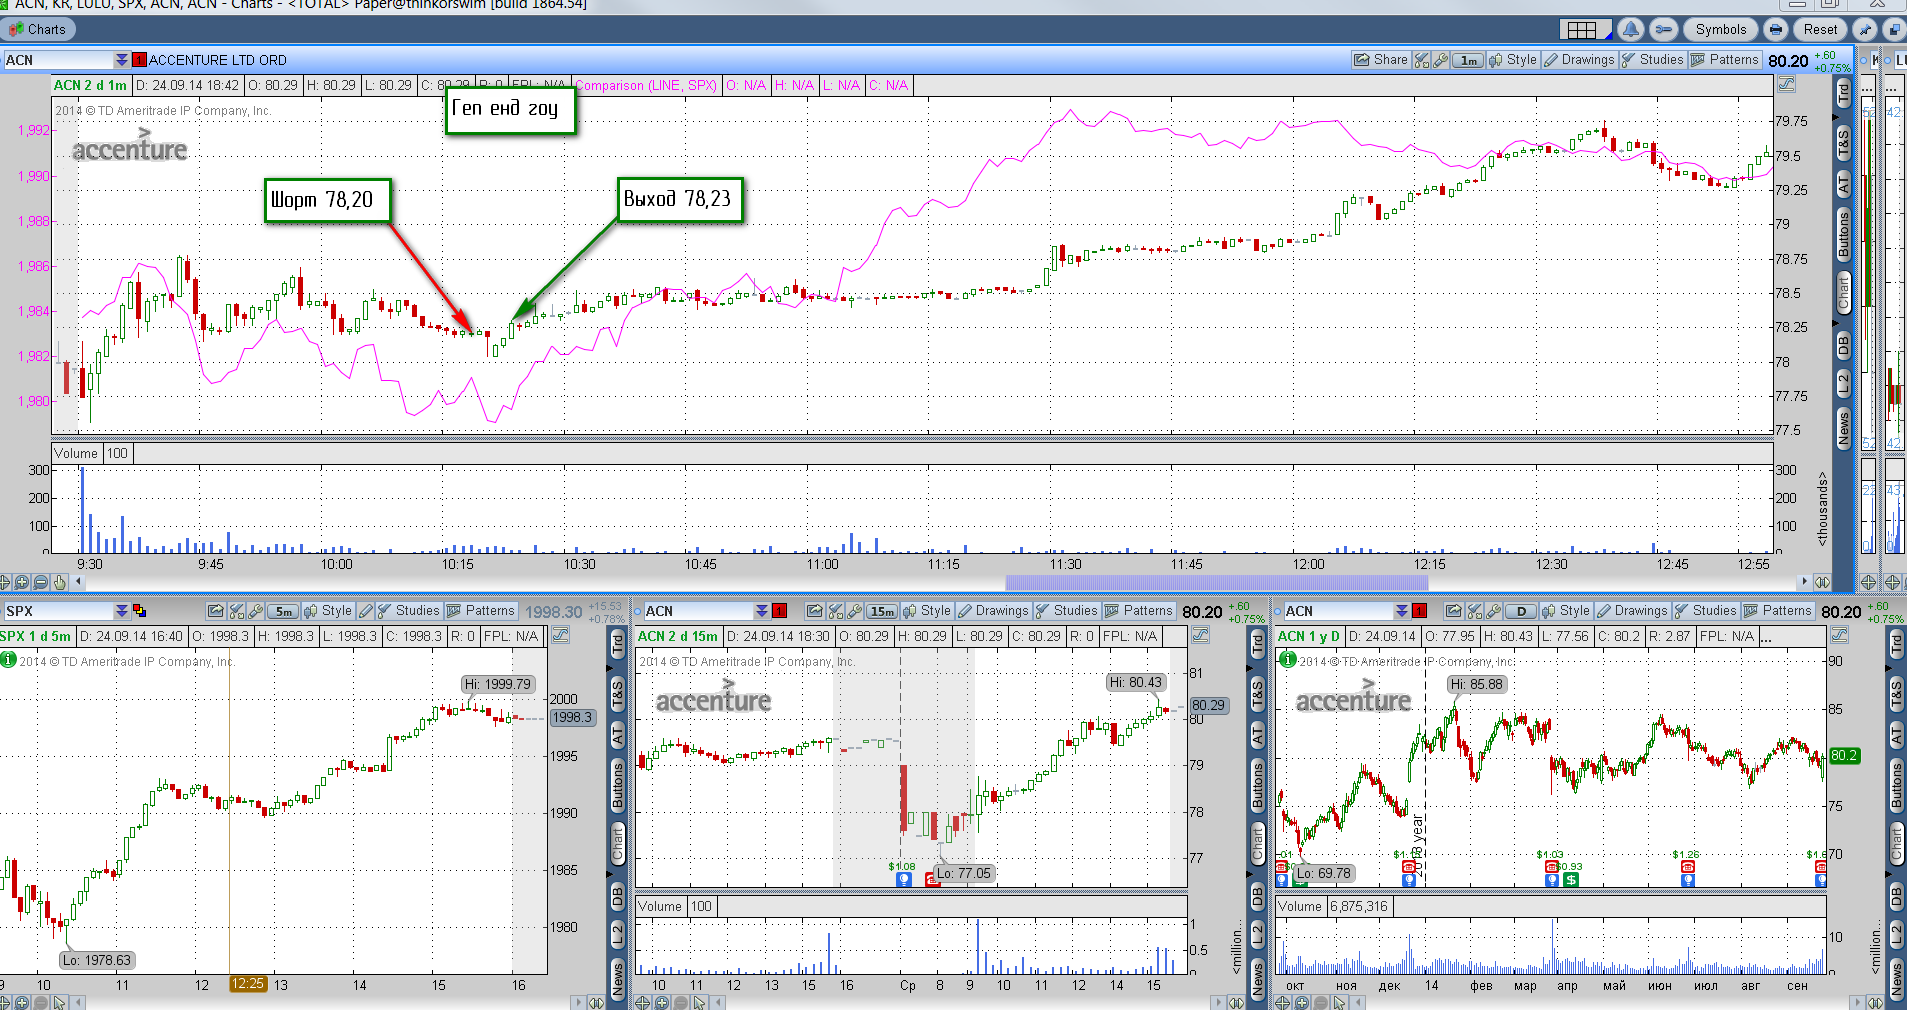Share the ACN 15m chart
The image size is (1907, 1010).
[x=815, y=611]
